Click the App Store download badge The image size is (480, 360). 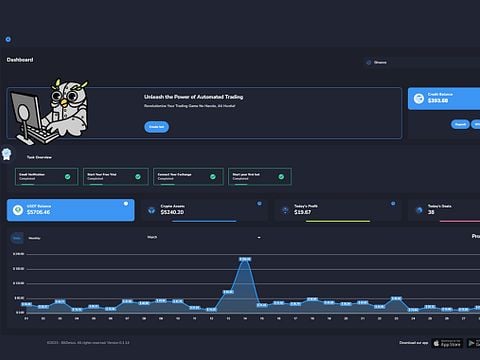447,343
